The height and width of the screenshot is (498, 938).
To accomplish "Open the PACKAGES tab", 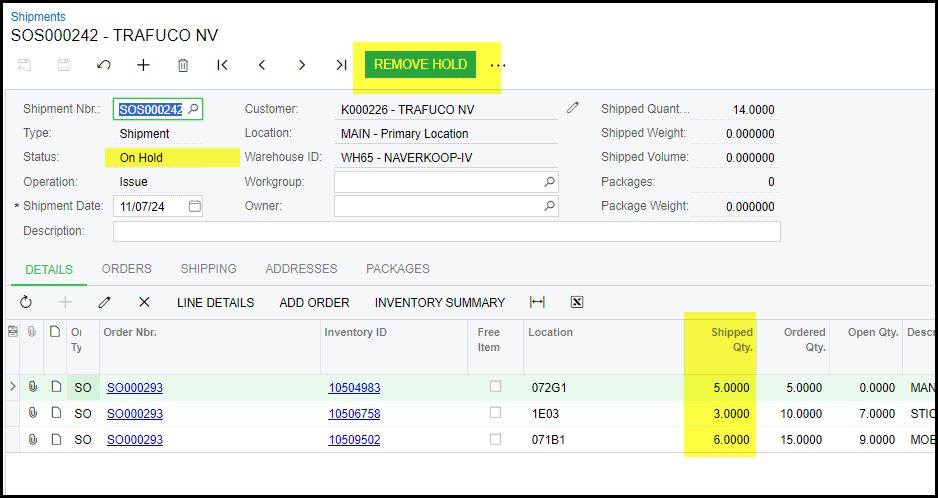I will click(397, 269).
